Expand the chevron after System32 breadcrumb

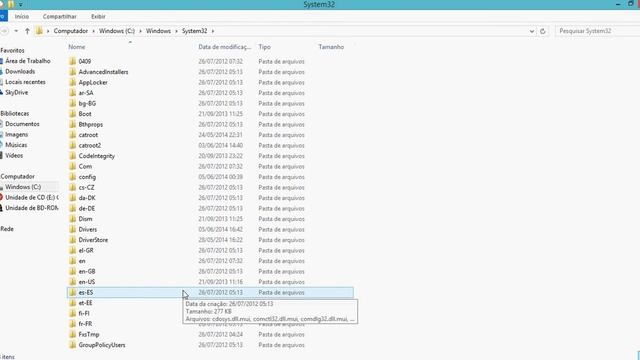pos(213,31)
